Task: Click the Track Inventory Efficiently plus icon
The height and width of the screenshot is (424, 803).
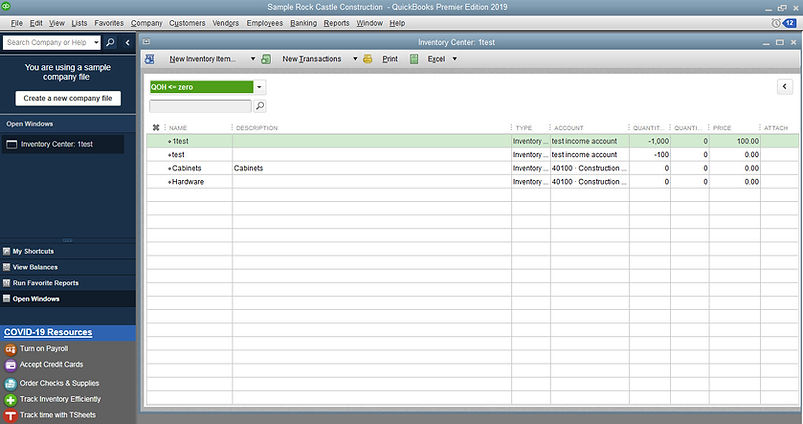Action: 10,399
